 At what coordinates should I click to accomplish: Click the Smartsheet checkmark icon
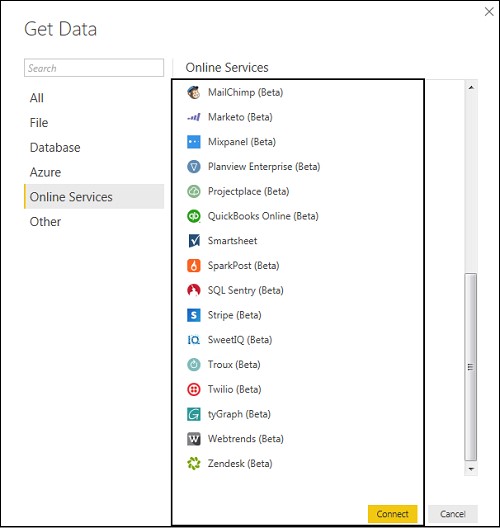click(x=194, y=241)
